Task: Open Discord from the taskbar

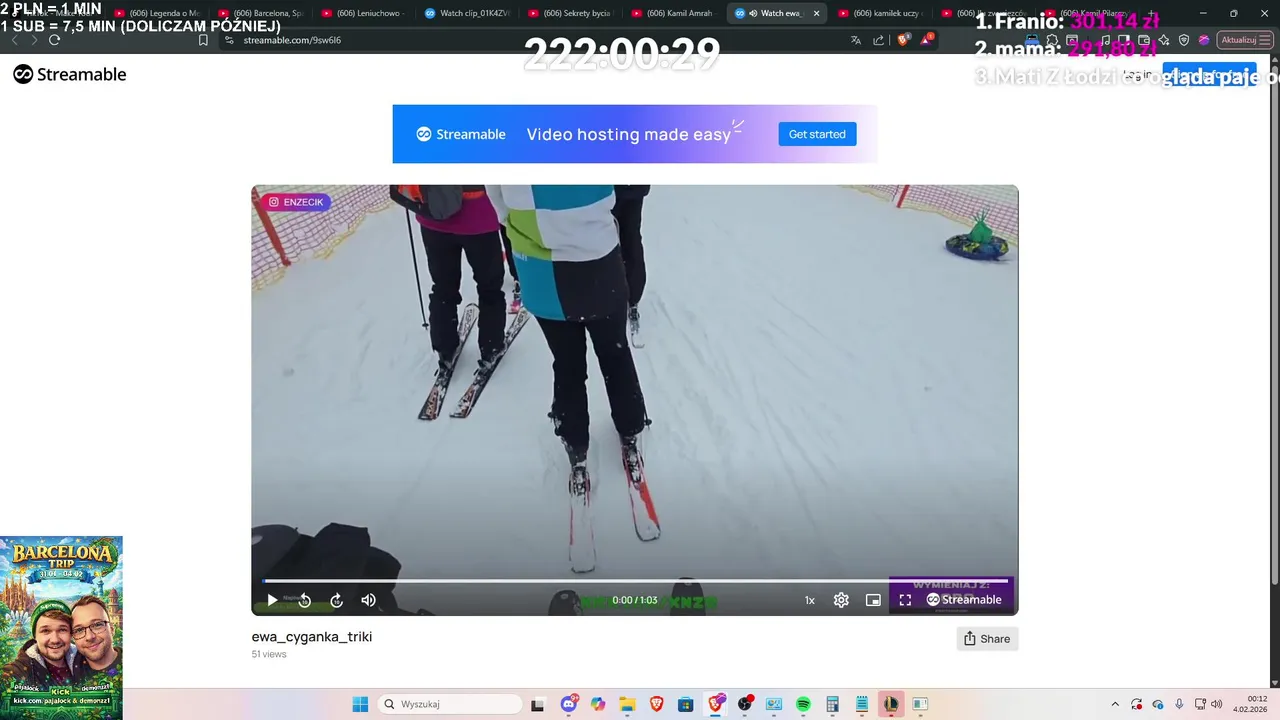Action: pos(570,704)
